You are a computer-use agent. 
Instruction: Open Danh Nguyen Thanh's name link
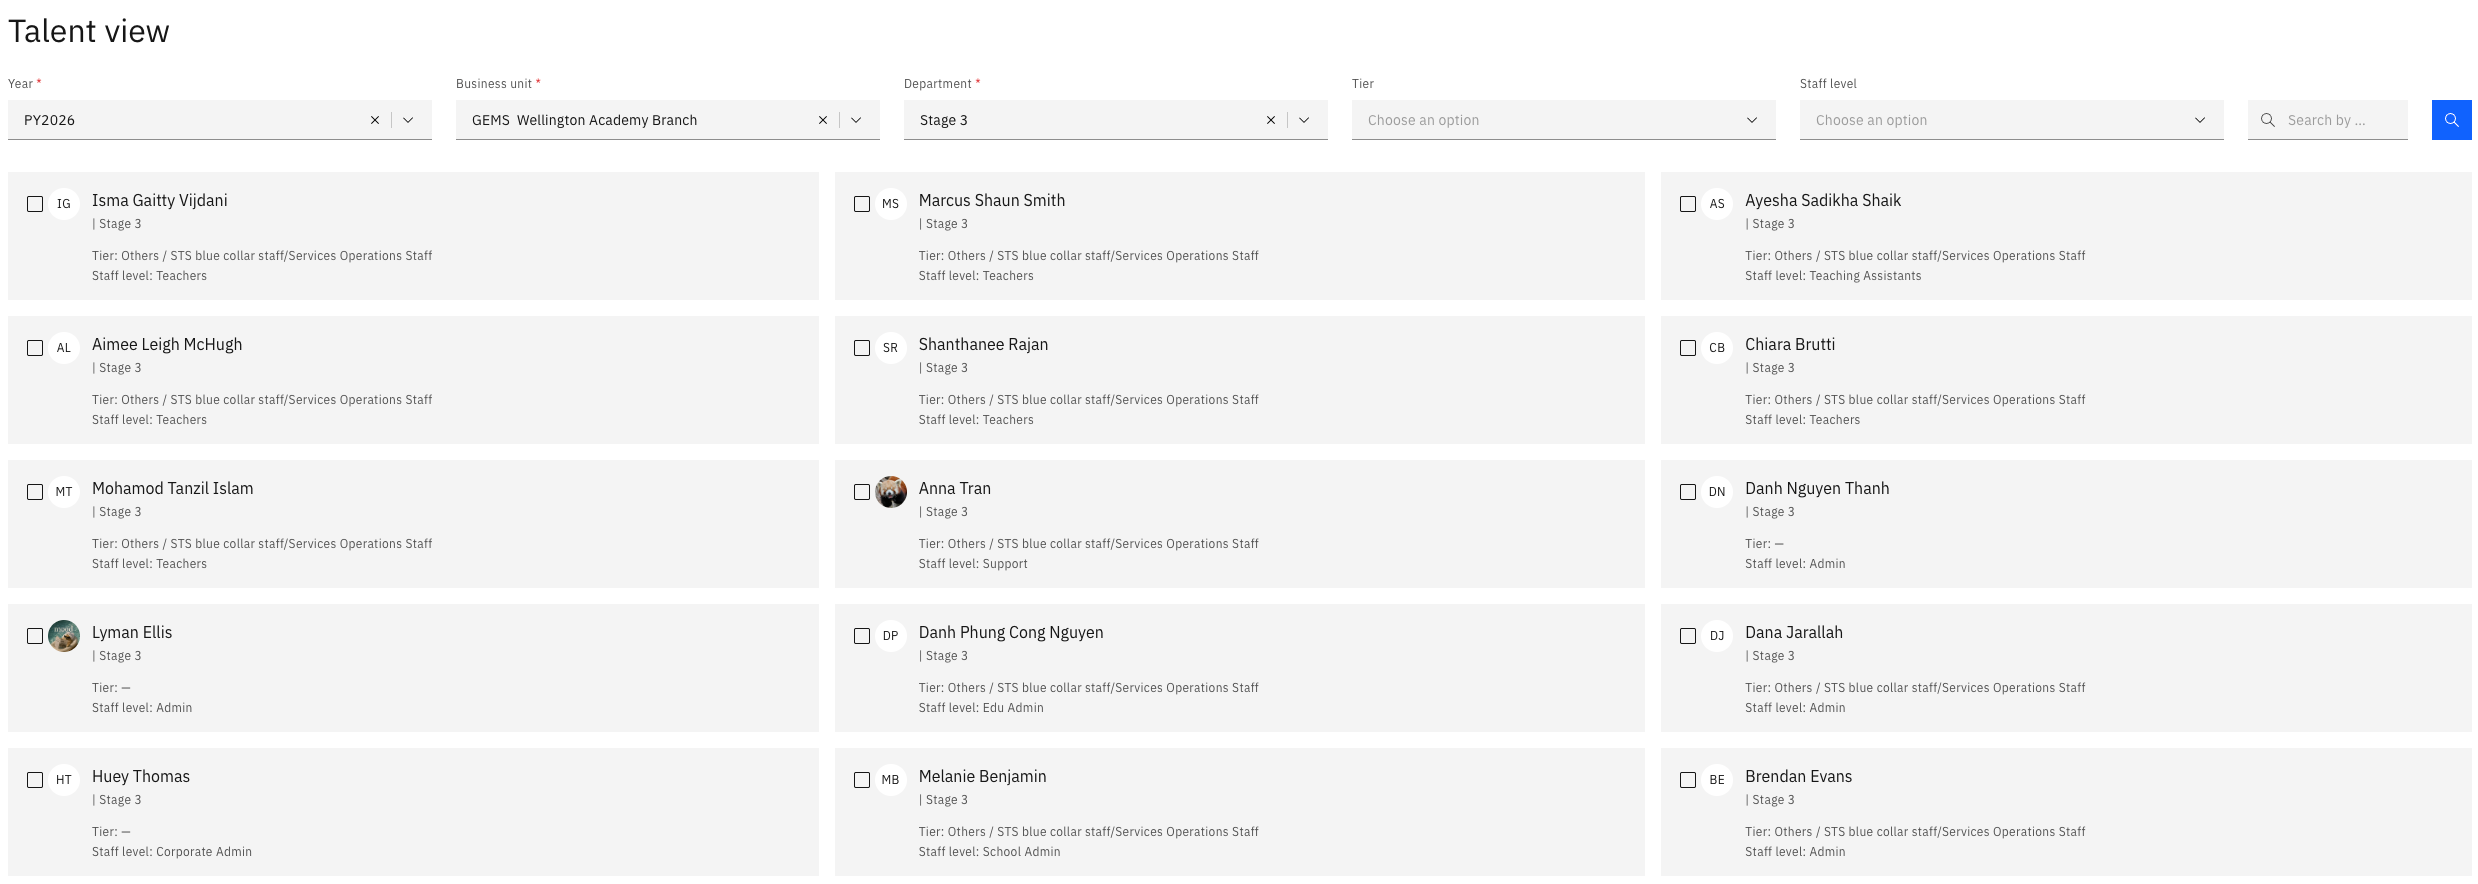coord(1817,488)
